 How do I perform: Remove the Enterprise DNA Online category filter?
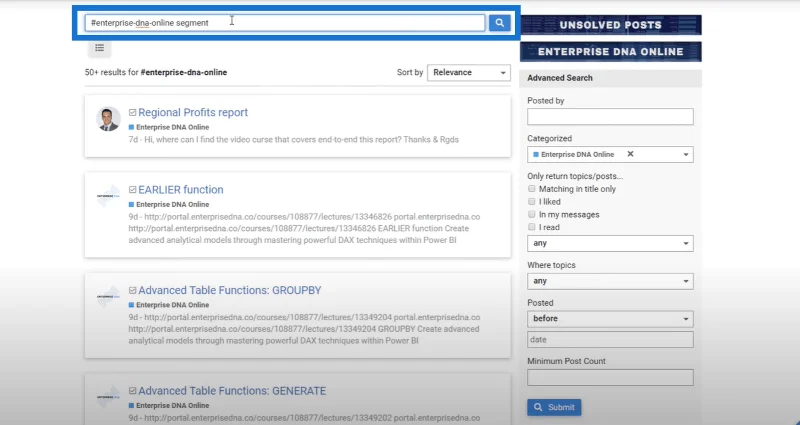(x=630, y=154)
